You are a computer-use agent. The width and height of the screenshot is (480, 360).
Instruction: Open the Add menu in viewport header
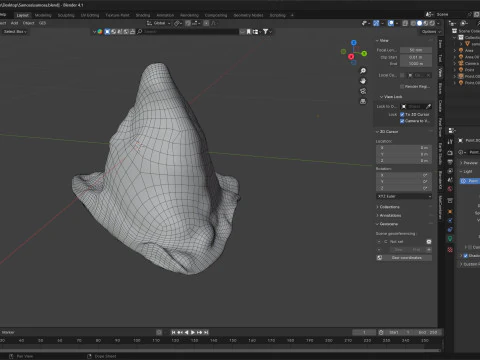(x=14, y=23)
